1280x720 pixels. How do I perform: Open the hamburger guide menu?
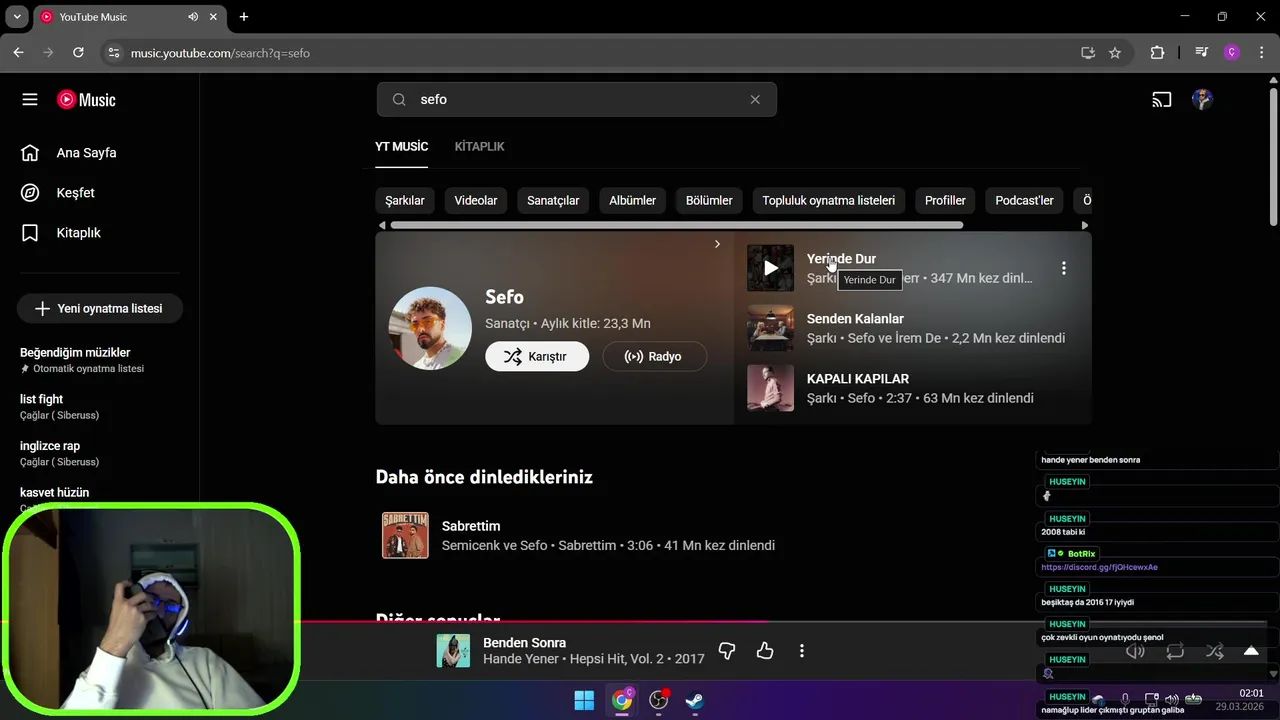[x=30, y=100]
